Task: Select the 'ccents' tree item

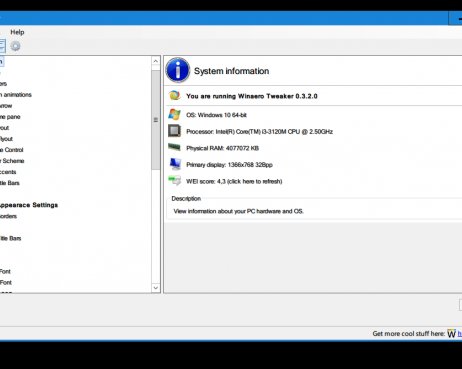Action: point(8,172)
